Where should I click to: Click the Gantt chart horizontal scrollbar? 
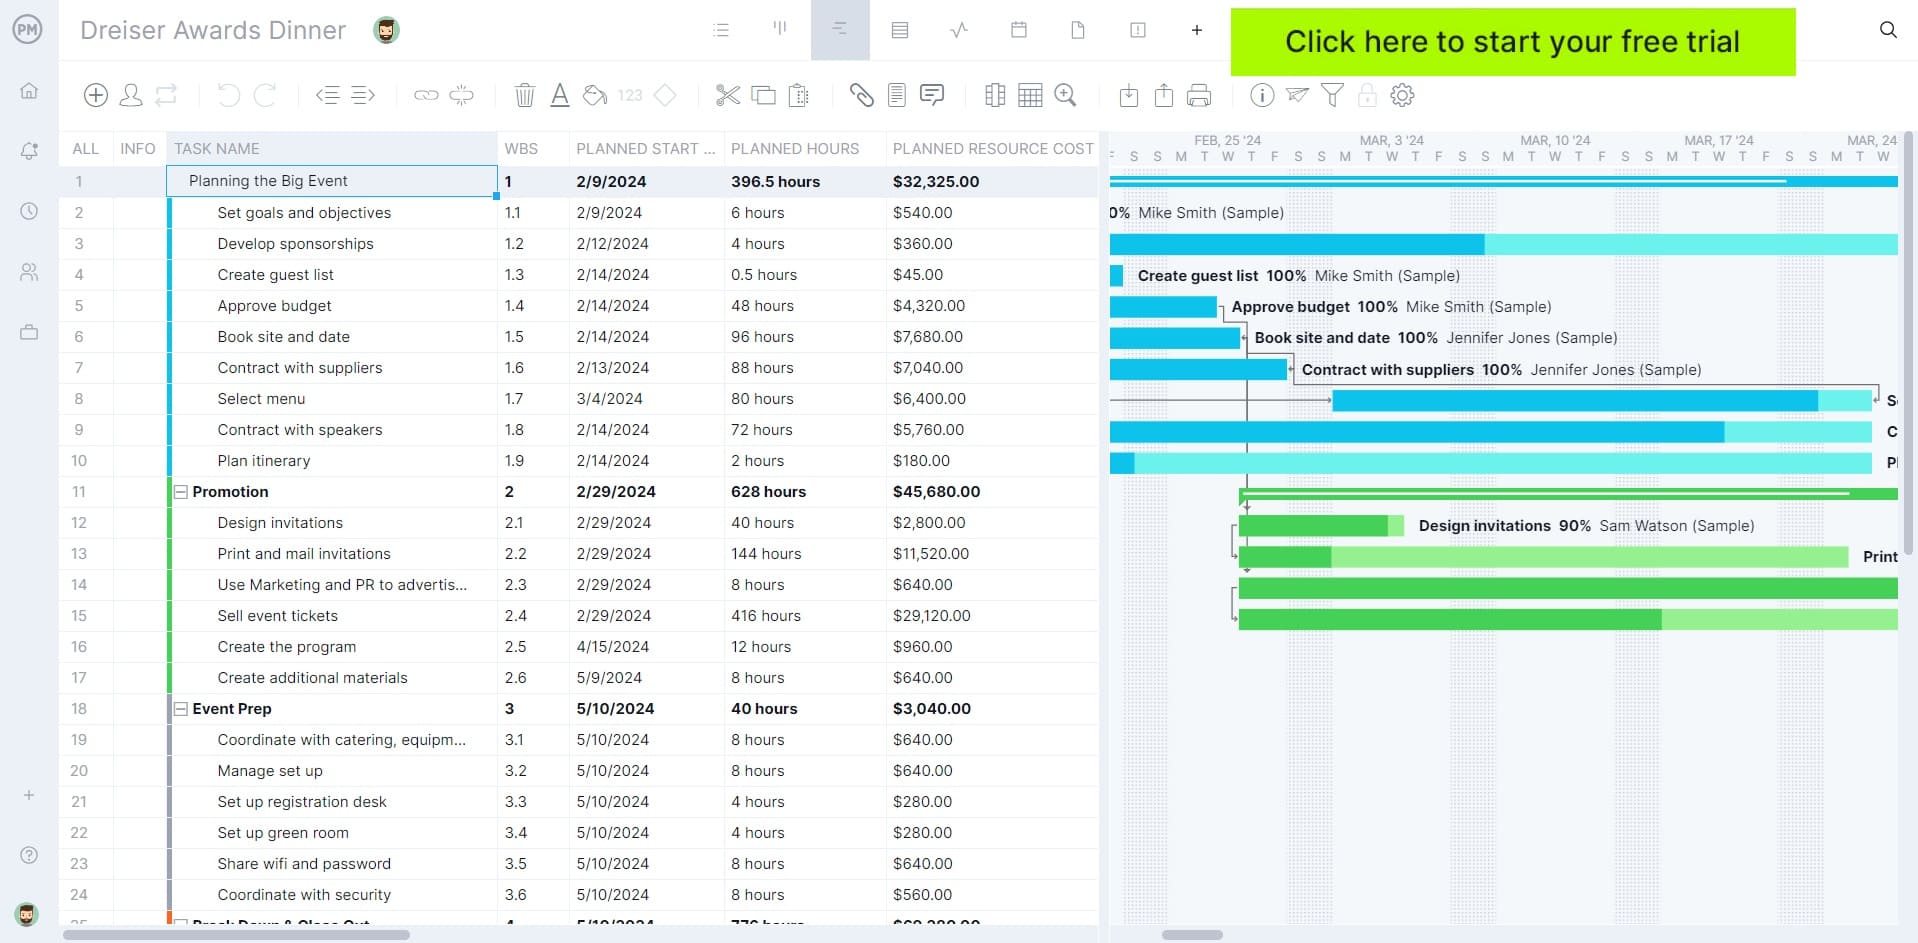coord(1192,935)
